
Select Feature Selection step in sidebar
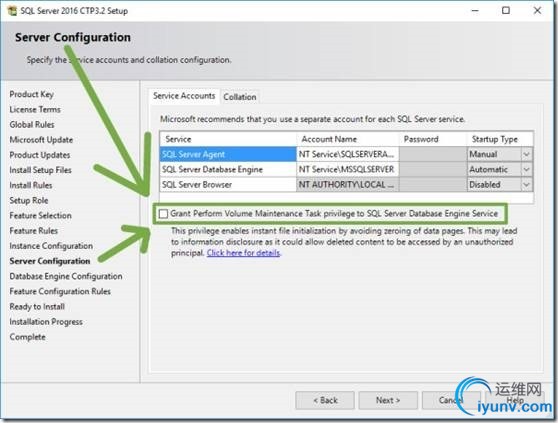pos(41,216)
